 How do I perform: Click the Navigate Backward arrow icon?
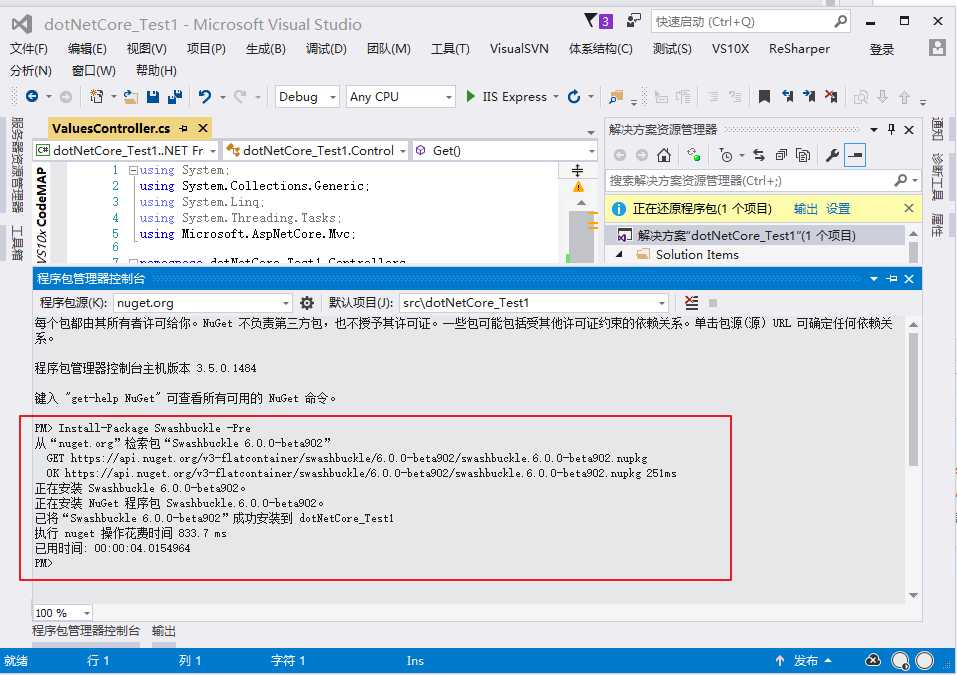tap(32, 96)
